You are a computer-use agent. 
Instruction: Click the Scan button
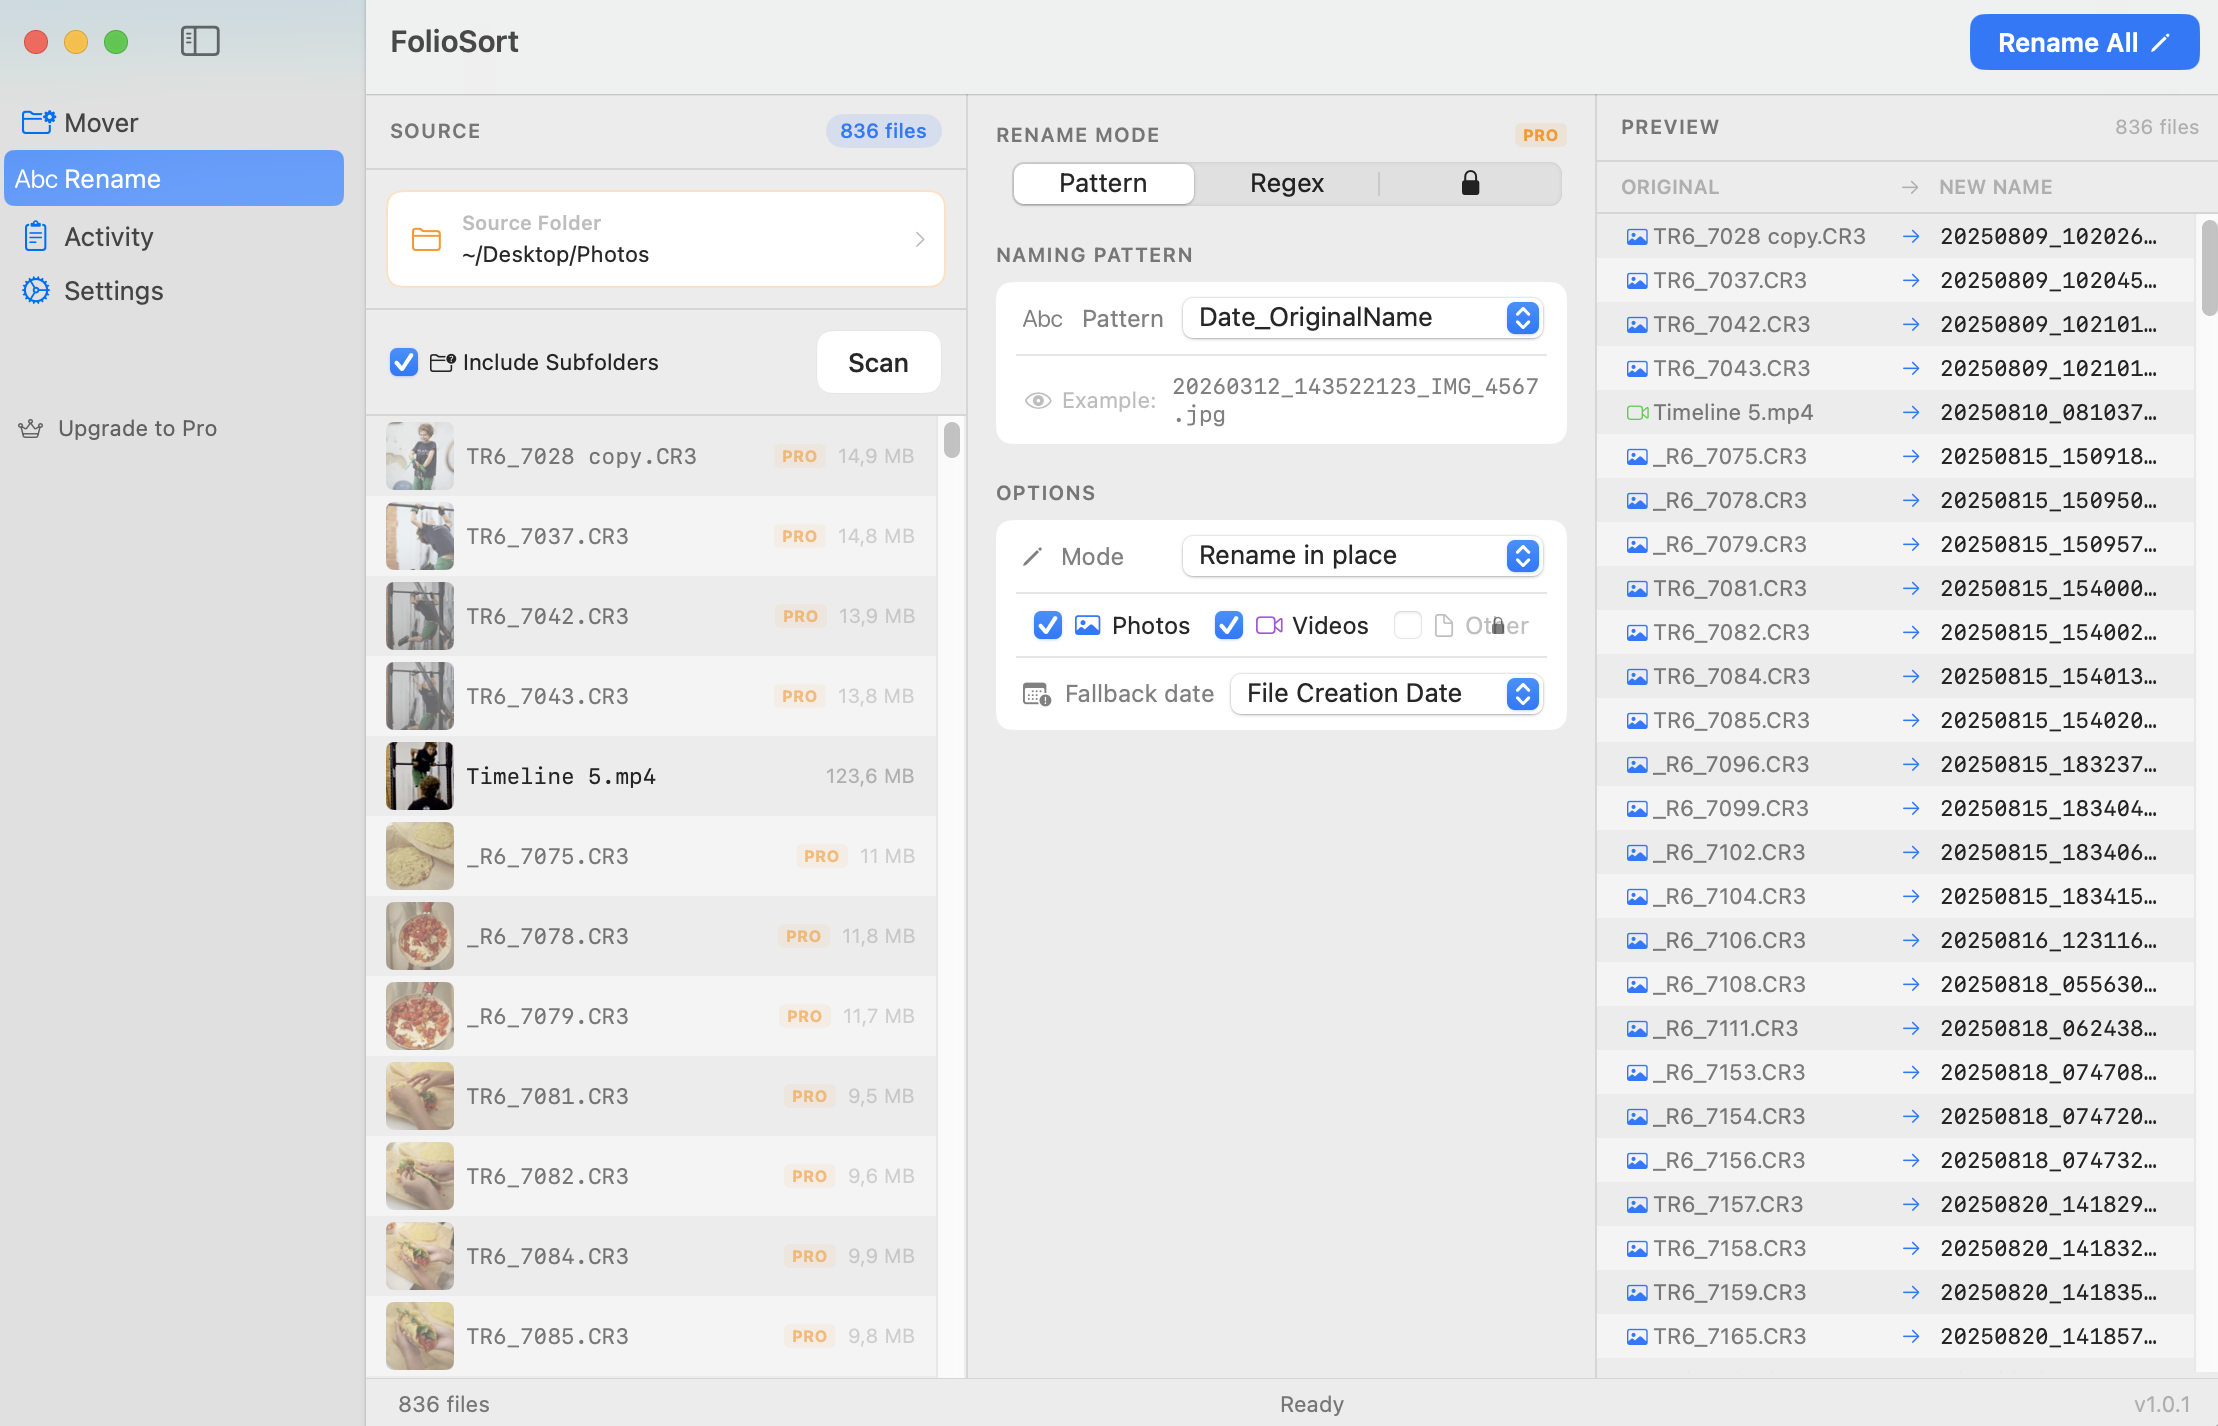pyautogui.click(x=878, y=362)
